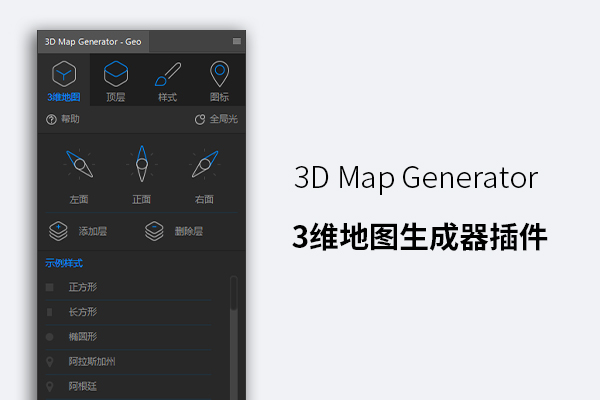Click the 全局光 text label

click(x=224, y=119)
